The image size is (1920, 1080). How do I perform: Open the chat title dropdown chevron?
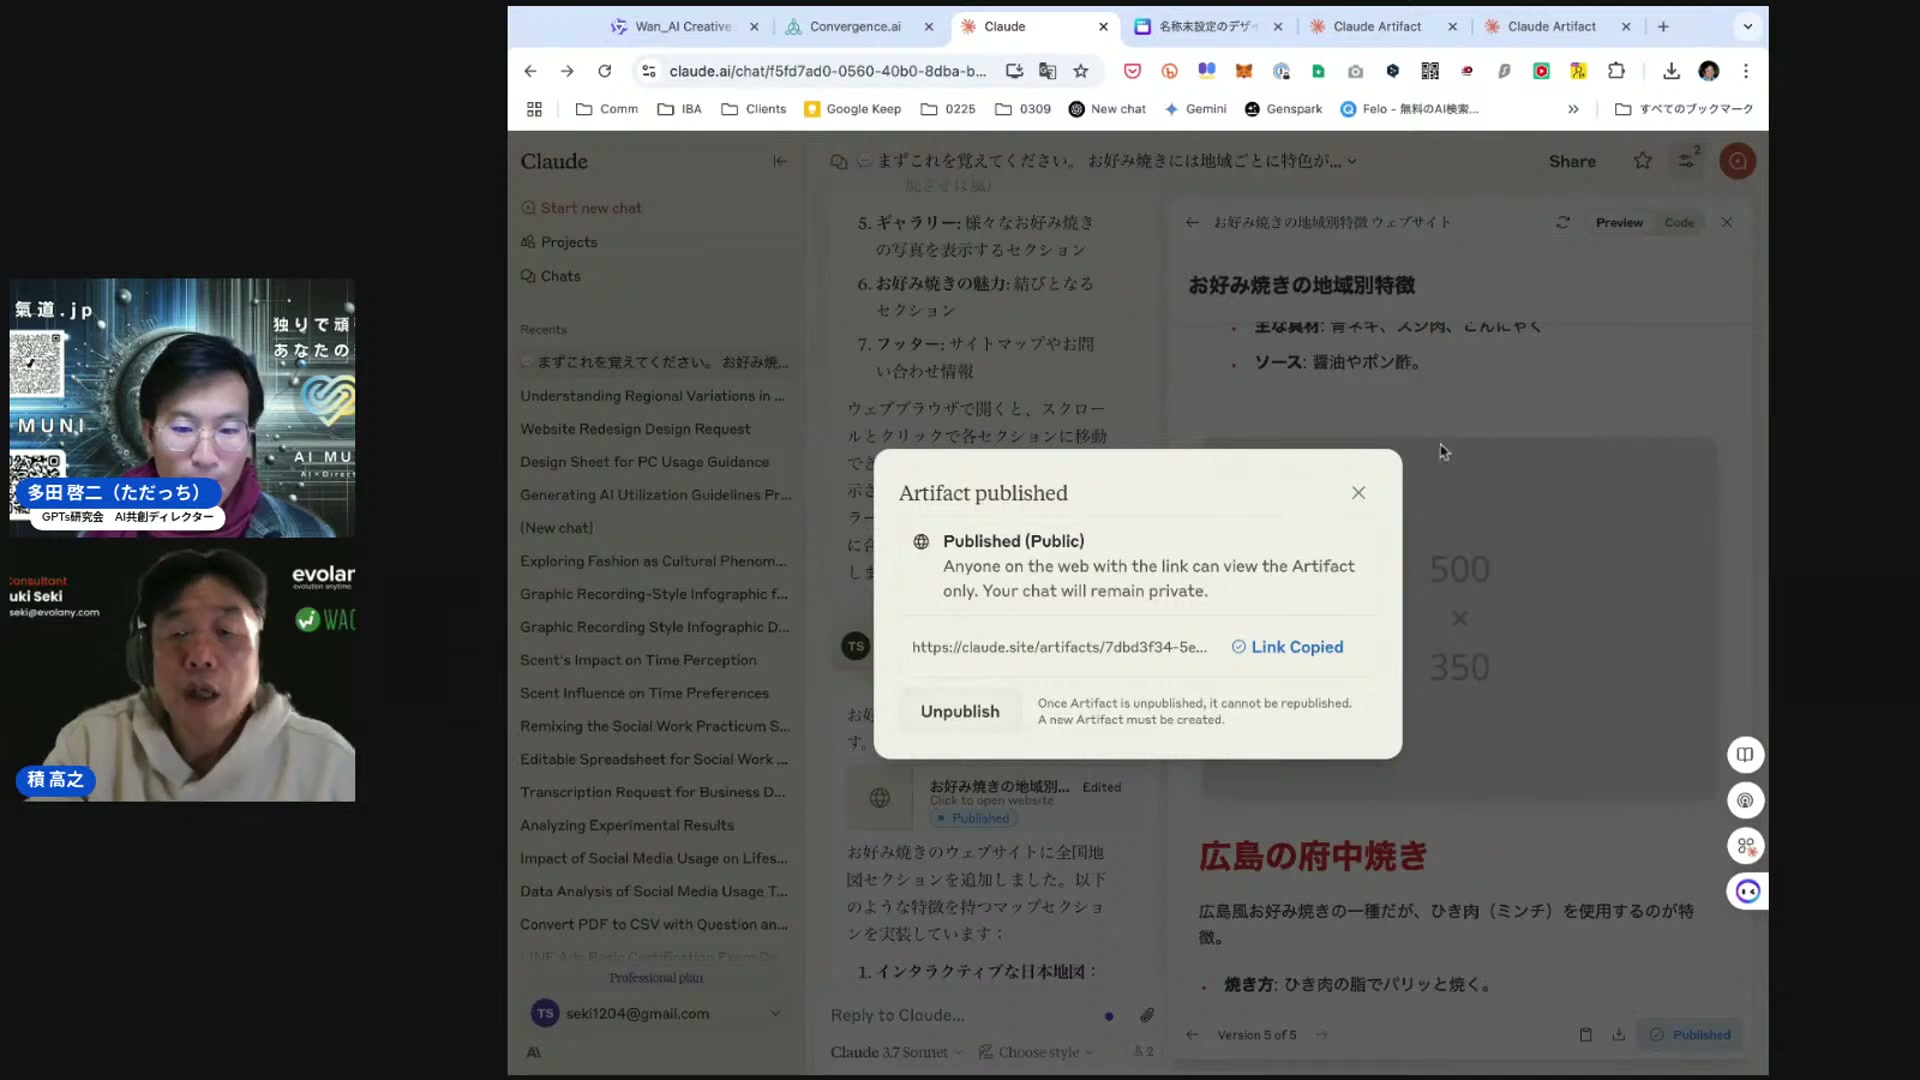point(1352,161)
